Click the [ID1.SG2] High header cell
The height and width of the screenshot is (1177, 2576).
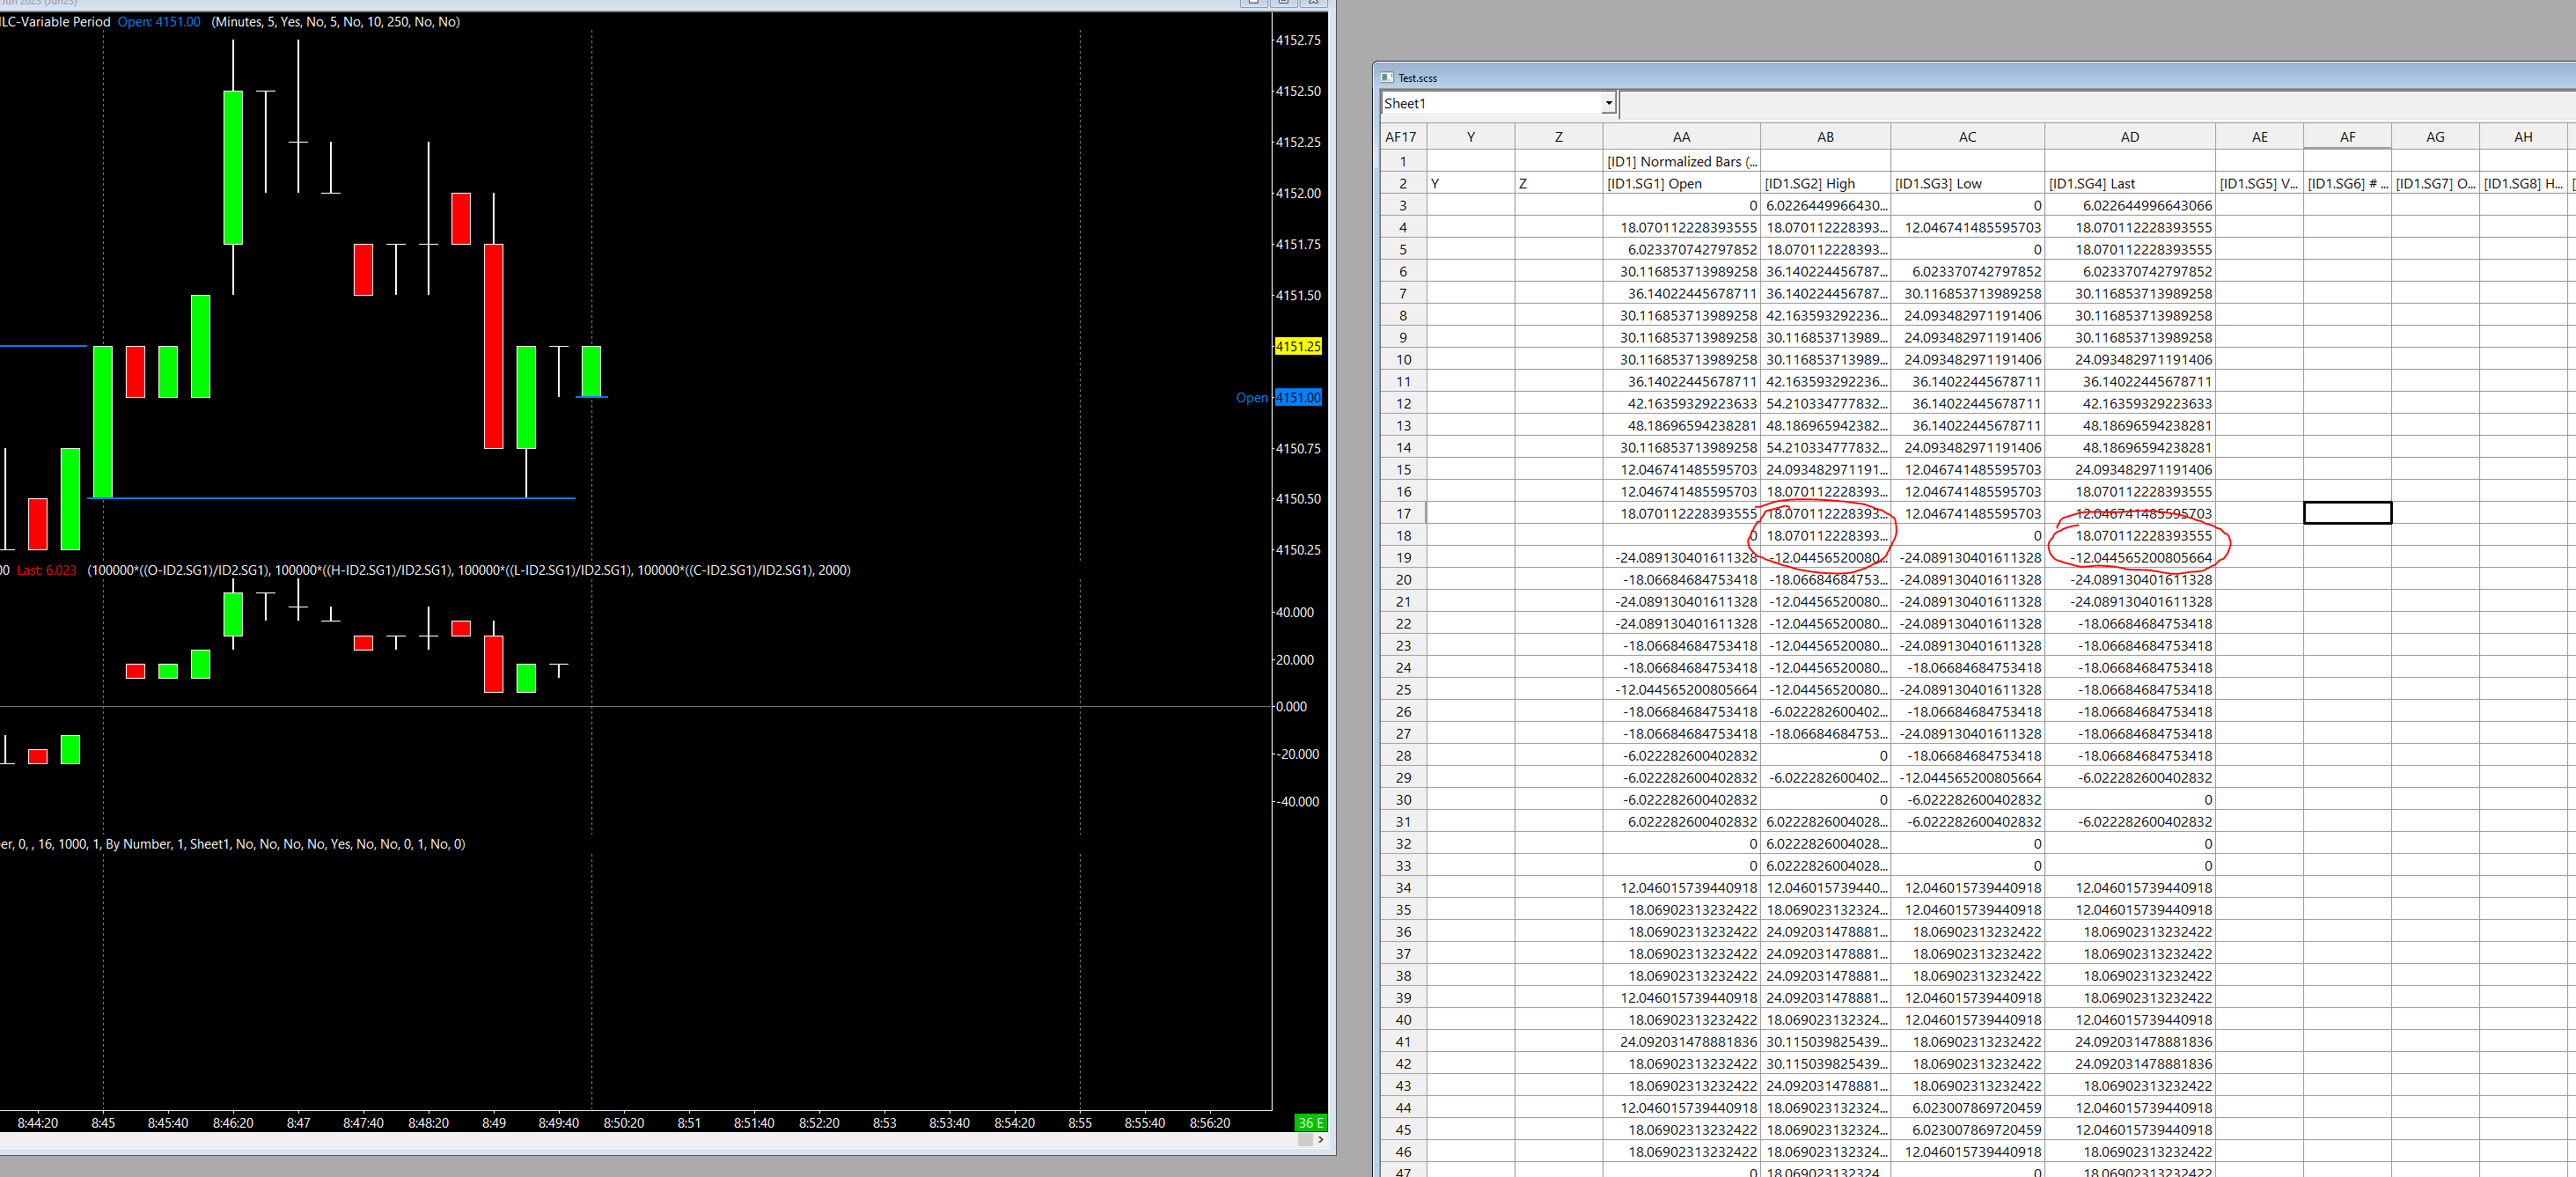1824,184
